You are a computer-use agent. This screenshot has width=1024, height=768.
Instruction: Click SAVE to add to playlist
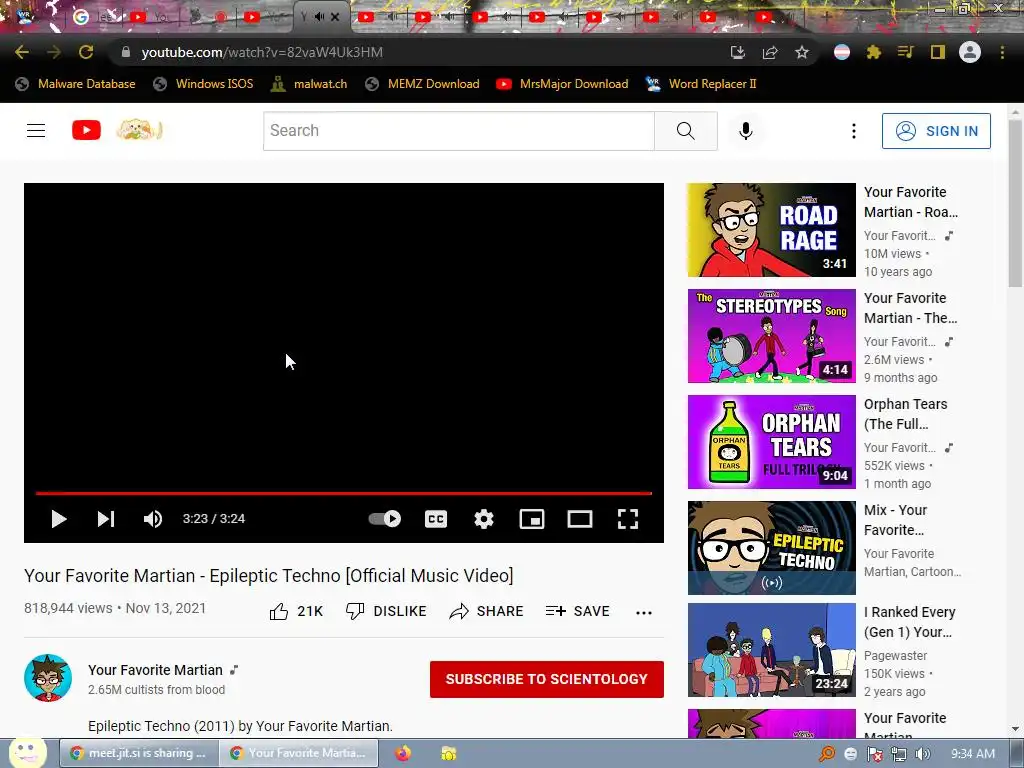click(577, 611)
